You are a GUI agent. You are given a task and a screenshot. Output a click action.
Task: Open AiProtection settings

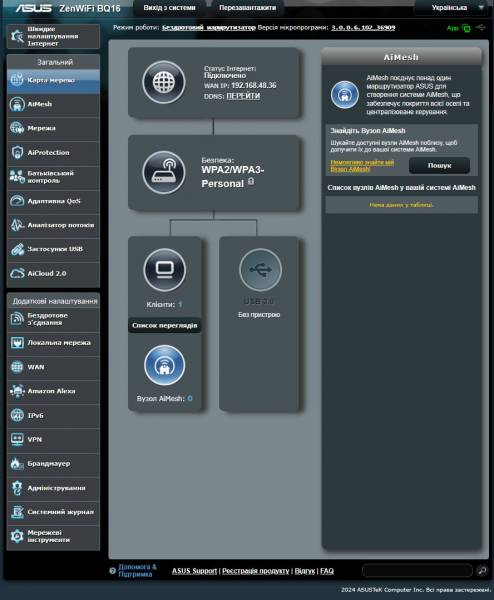click(x=53, y=153)
